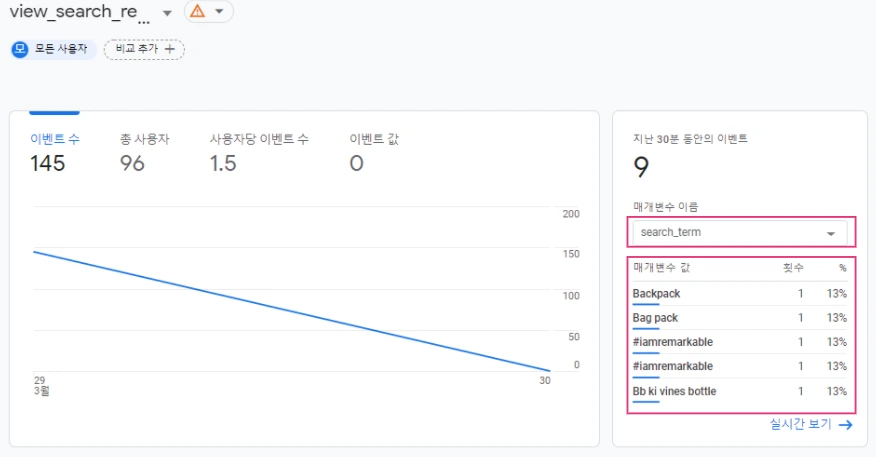
Task: Select the 이벤트 수 metric tab
Action: coord(55,153)
